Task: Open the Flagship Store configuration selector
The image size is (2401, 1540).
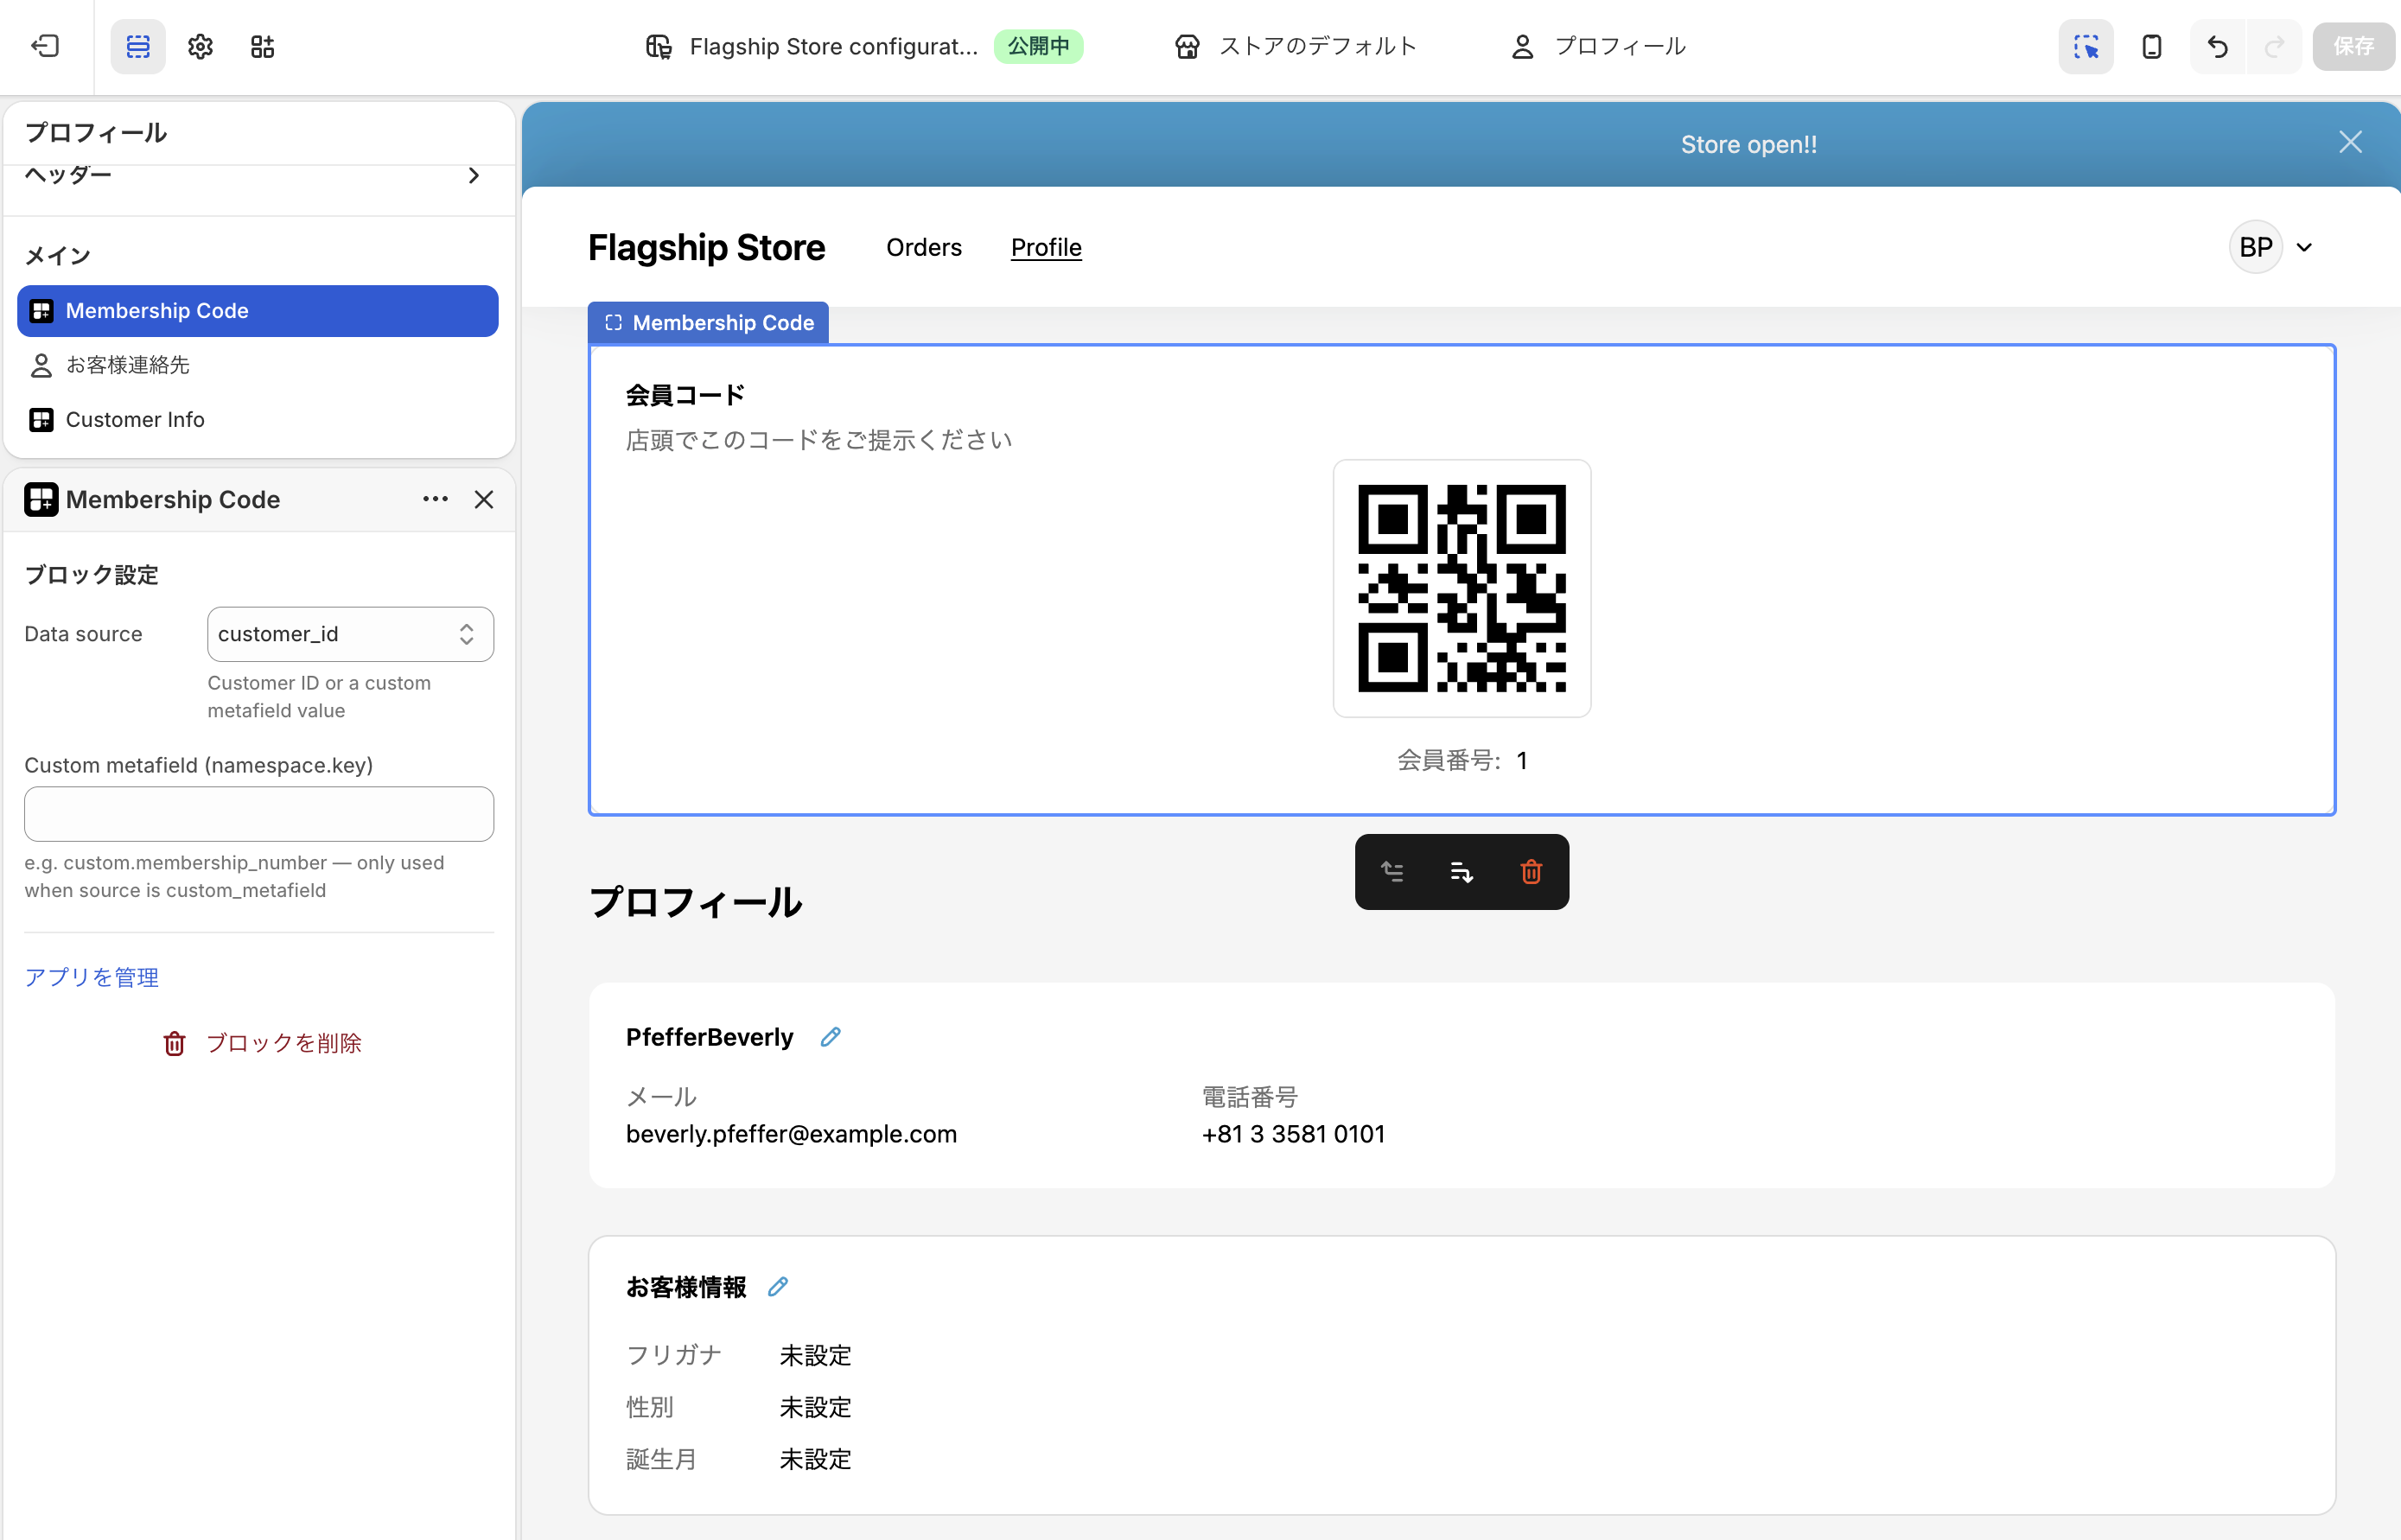Action: (x=812, y=46)
